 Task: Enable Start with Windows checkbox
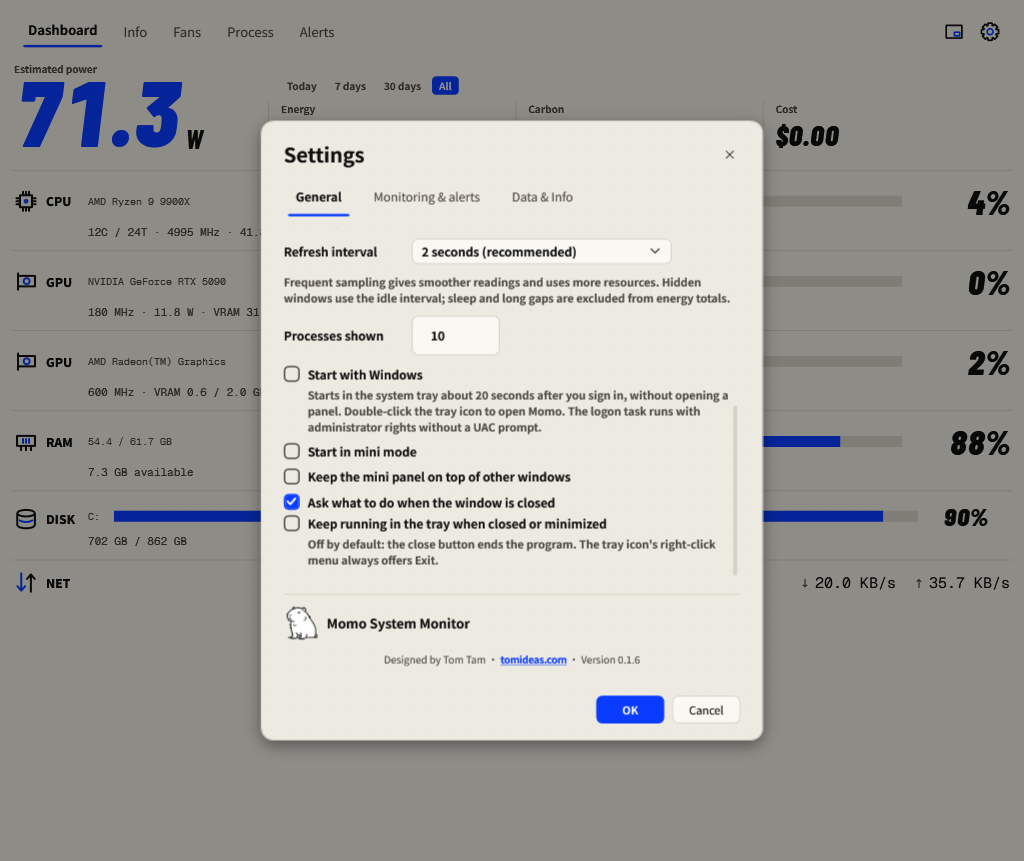click(x=292, y=374)
